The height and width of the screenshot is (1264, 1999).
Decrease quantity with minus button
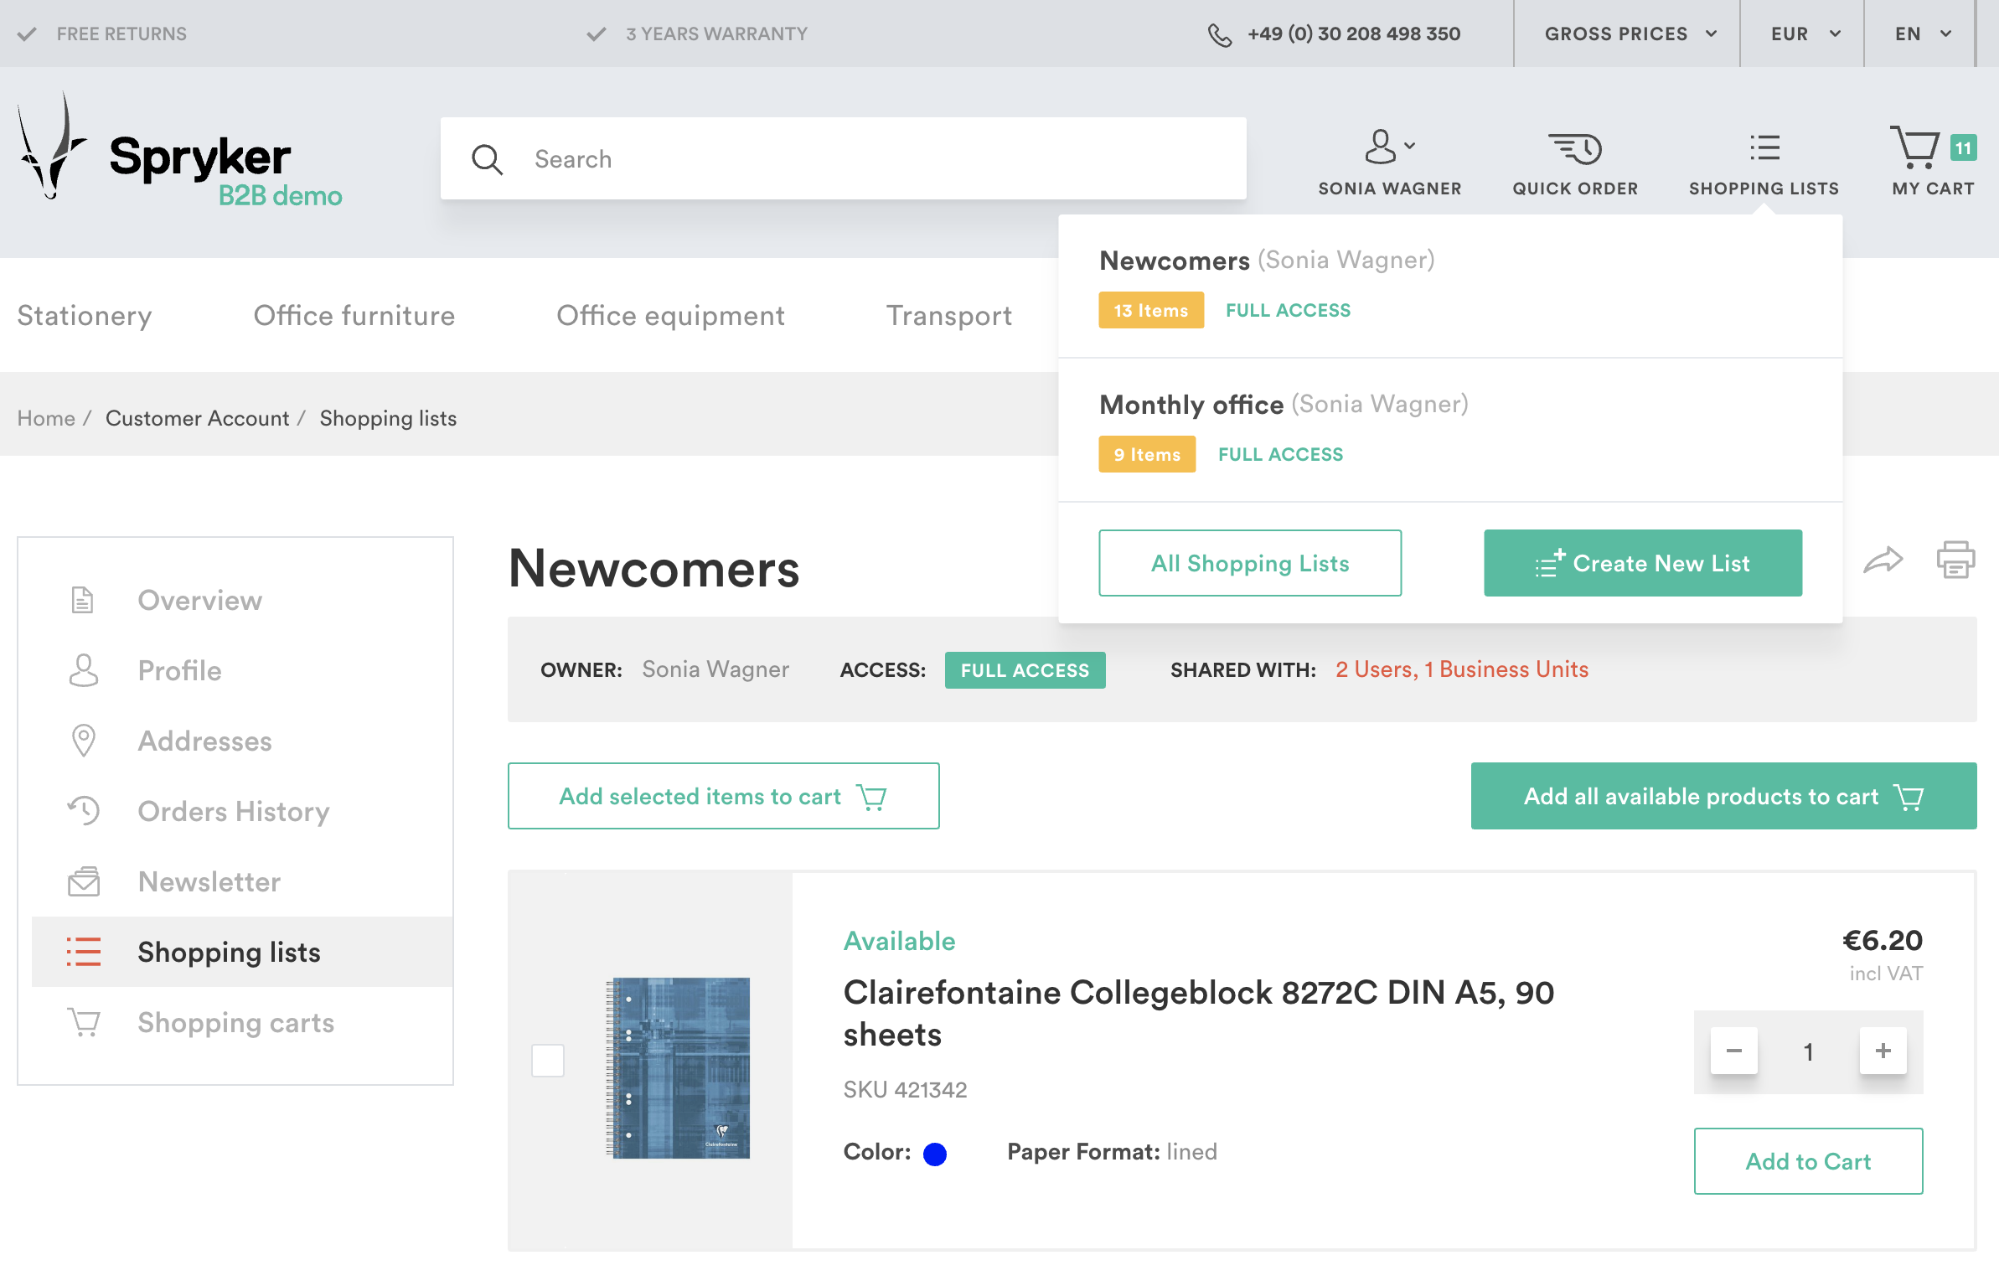tap(1734, 1051)
